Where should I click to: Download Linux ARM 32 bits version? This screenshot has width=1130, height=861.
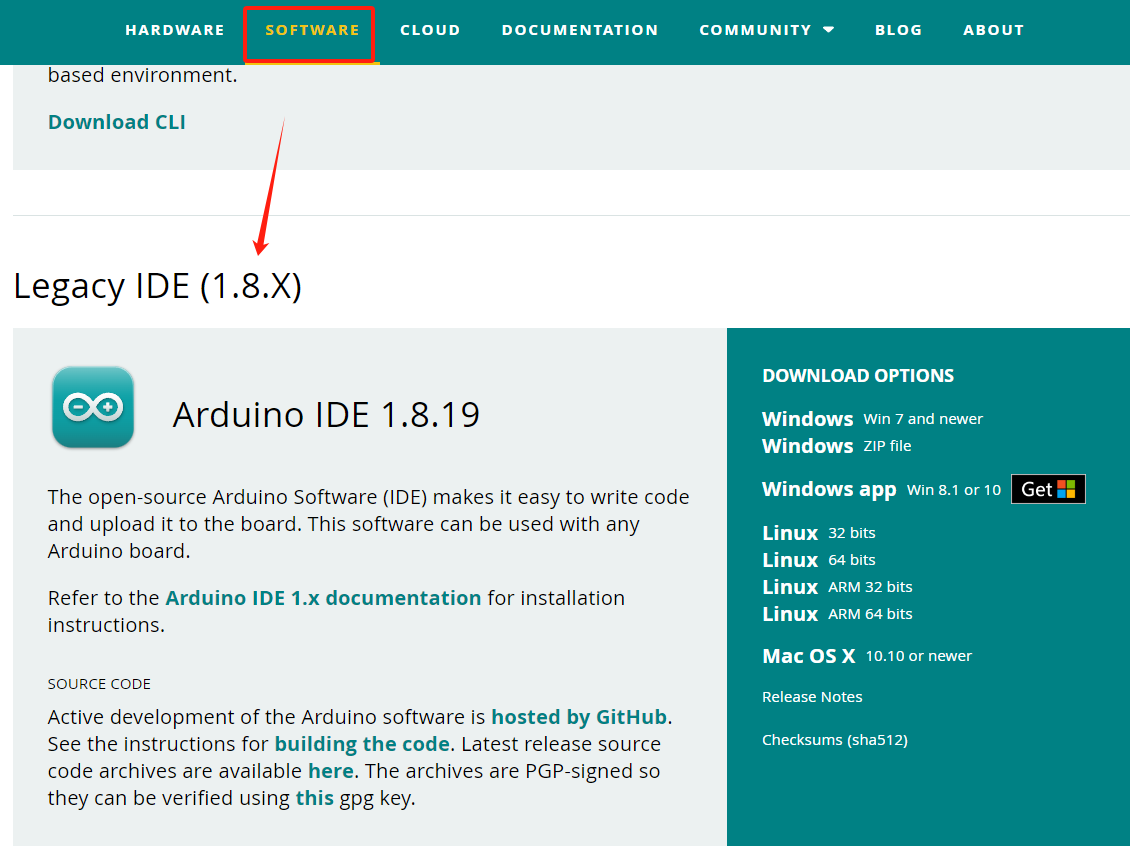pyautogui.click(x=837, y=587)
